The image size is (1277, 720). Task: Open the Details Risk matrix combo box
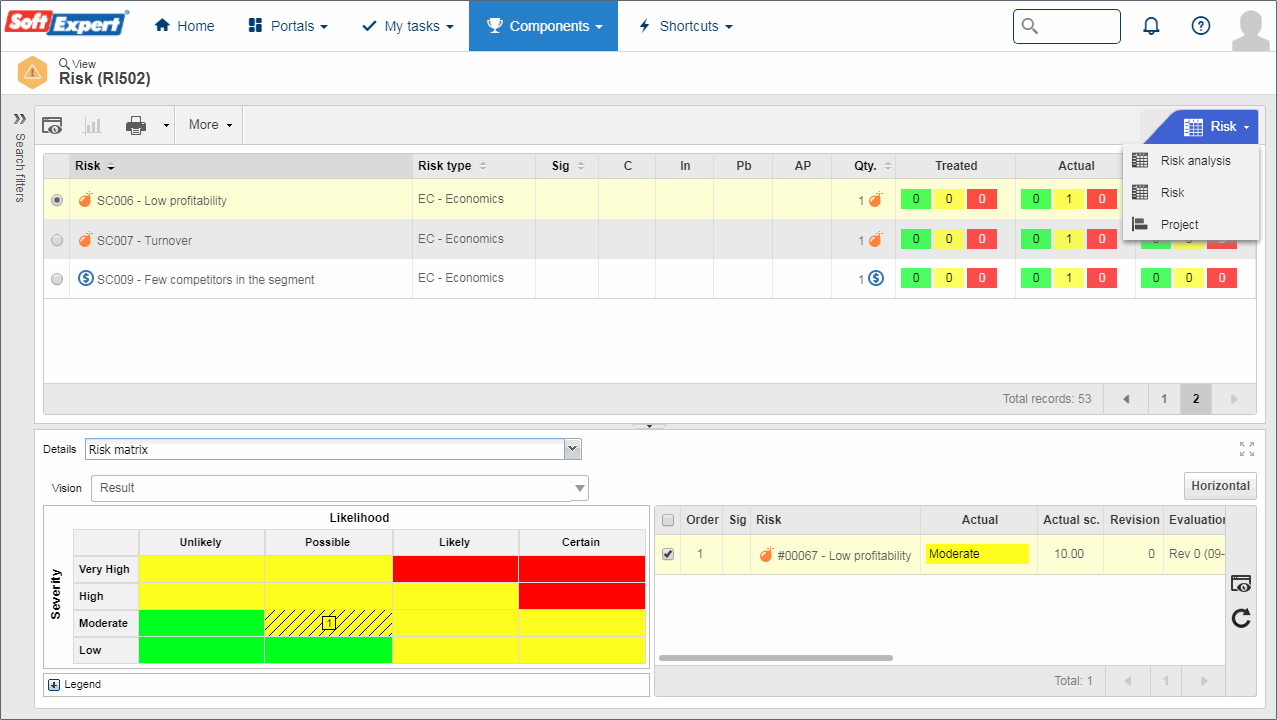(x=333, y=450)
